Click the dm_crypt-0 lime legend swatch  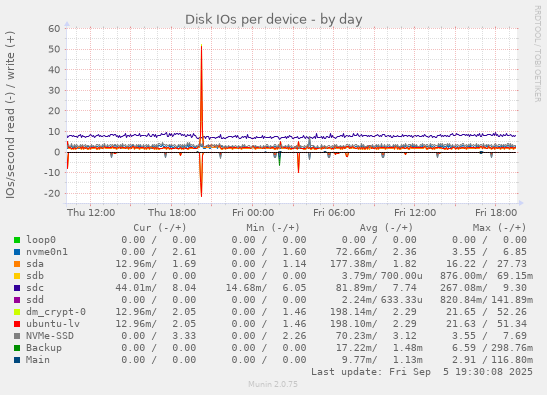17,312
